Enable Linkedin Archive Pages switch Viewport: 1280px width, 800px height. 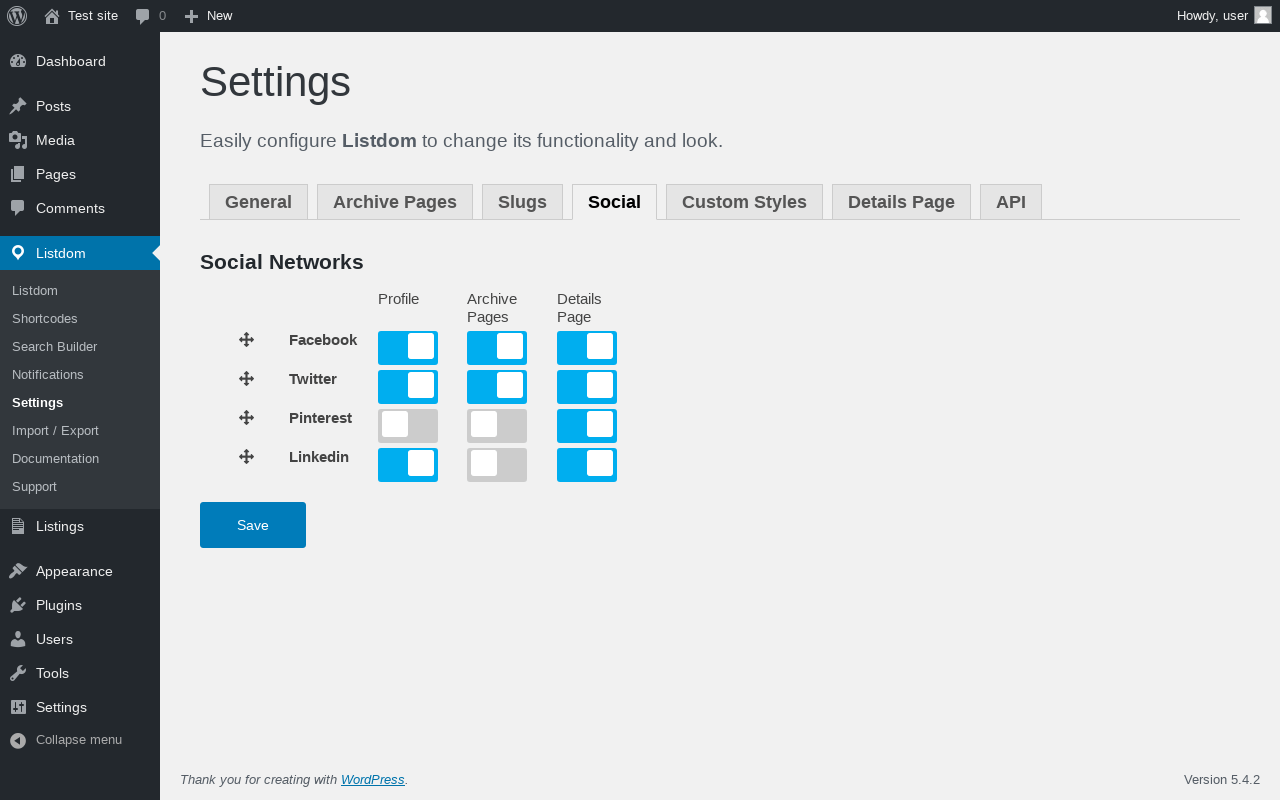497,465
